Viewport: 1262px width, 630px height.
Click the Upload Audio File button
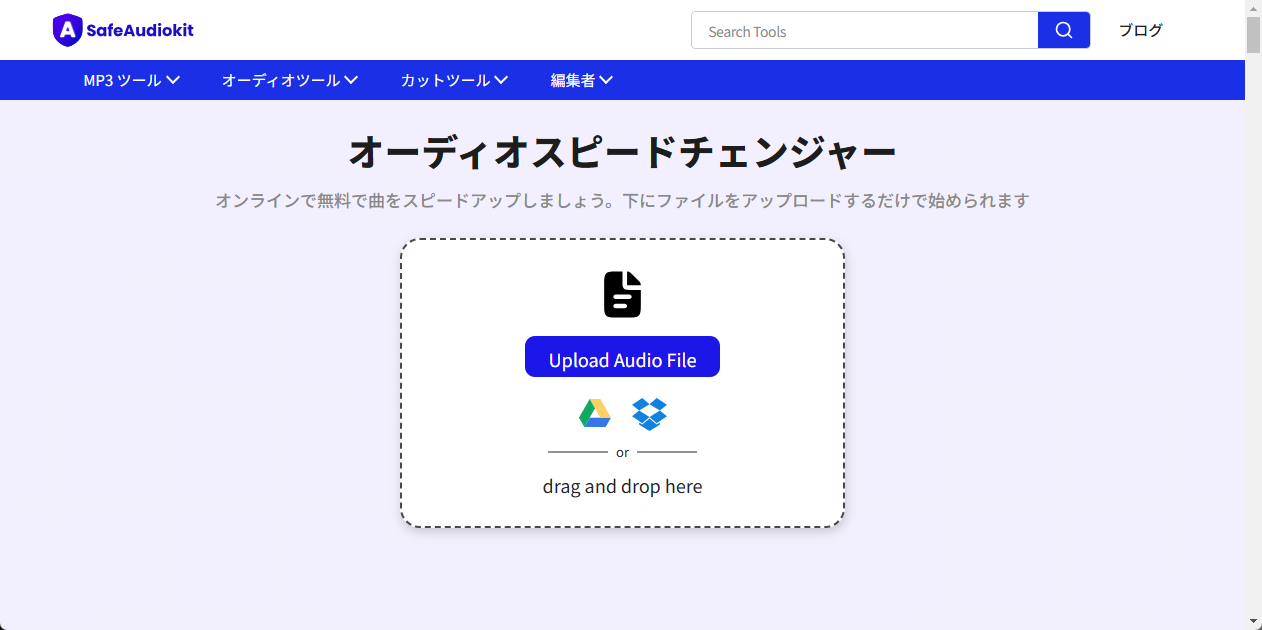click(x=622, y=356)
